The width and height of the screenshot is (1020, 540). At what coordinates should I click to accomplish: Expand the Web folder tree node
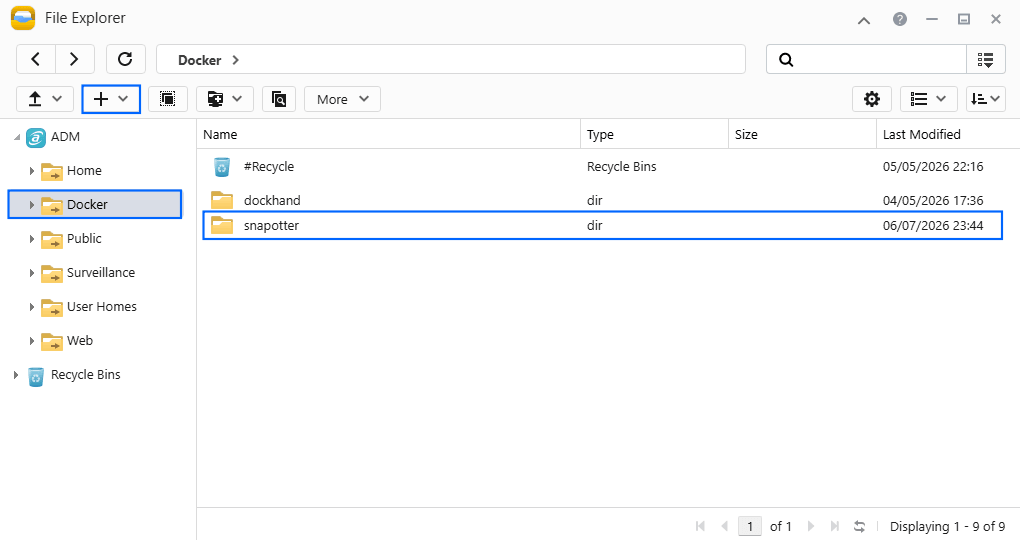pyautogui.click(x=31, y=341)
